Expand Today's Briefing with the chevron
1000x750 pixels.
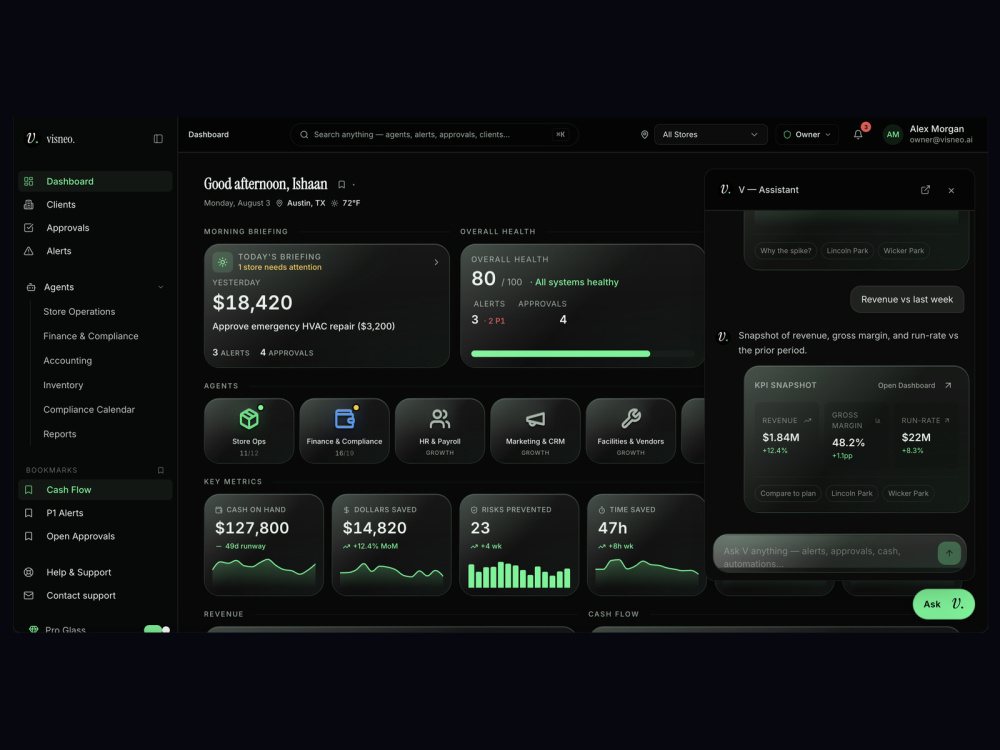436,262
